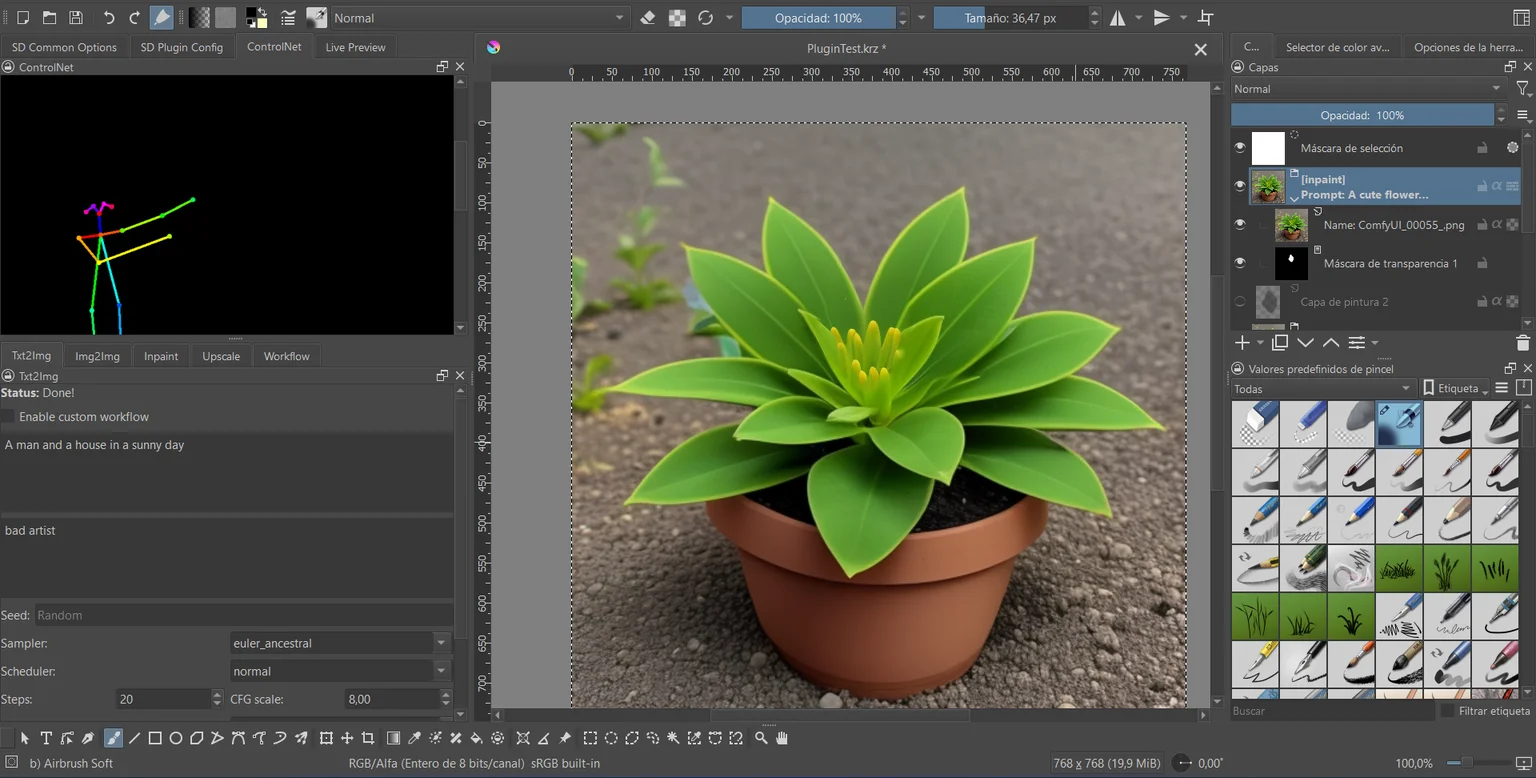The width and height of the screenshot is (1536, 778).
Task: Click the Seed Random input field
Action: point(243,615)
